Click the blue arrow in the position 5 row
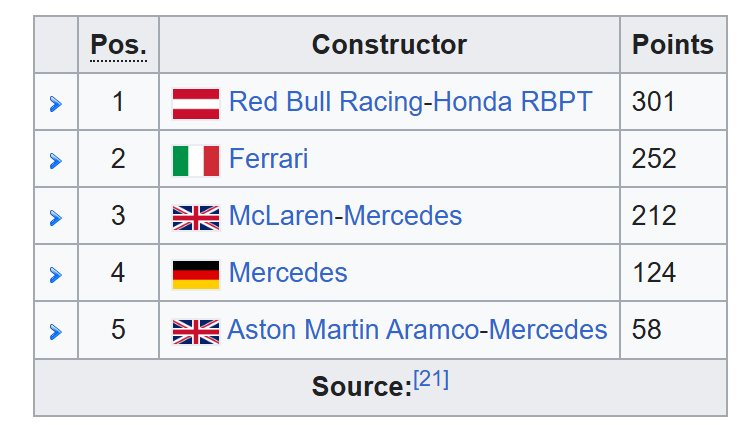742x425 pixels. point(56,331)
